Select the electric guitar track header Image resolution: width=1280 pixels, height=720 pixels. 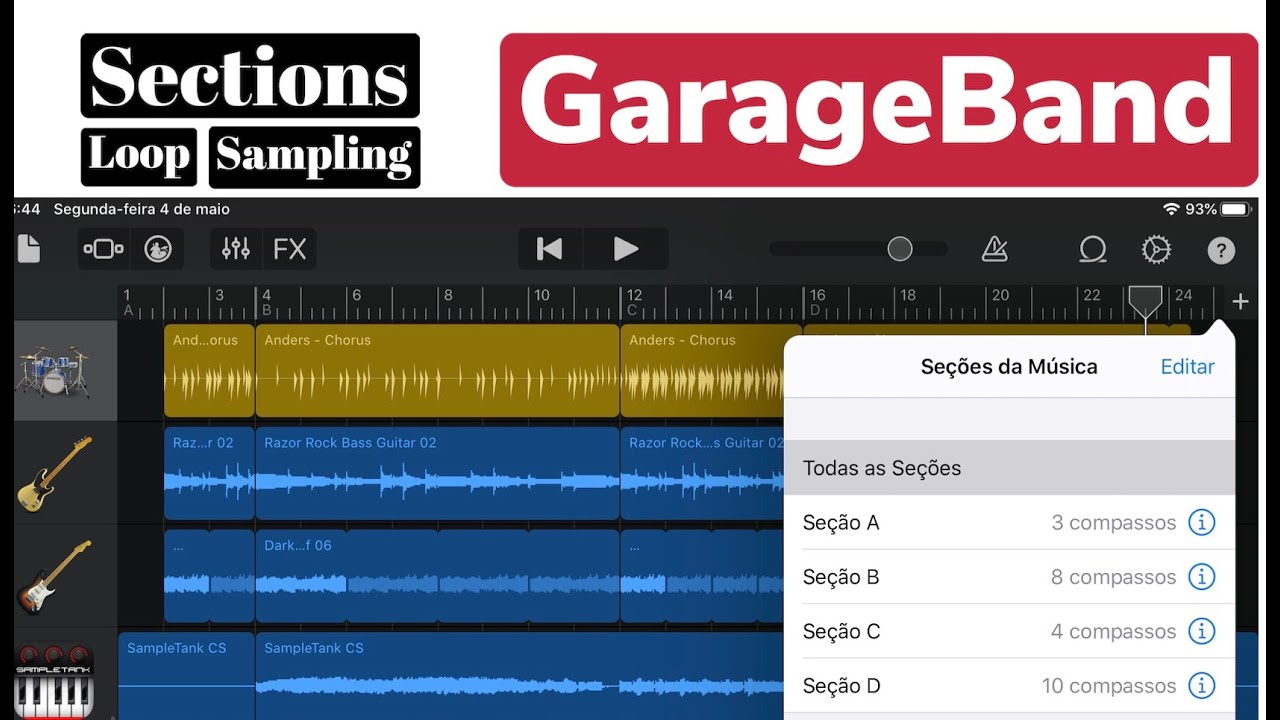pyautogui.click(x=66, y=576)
